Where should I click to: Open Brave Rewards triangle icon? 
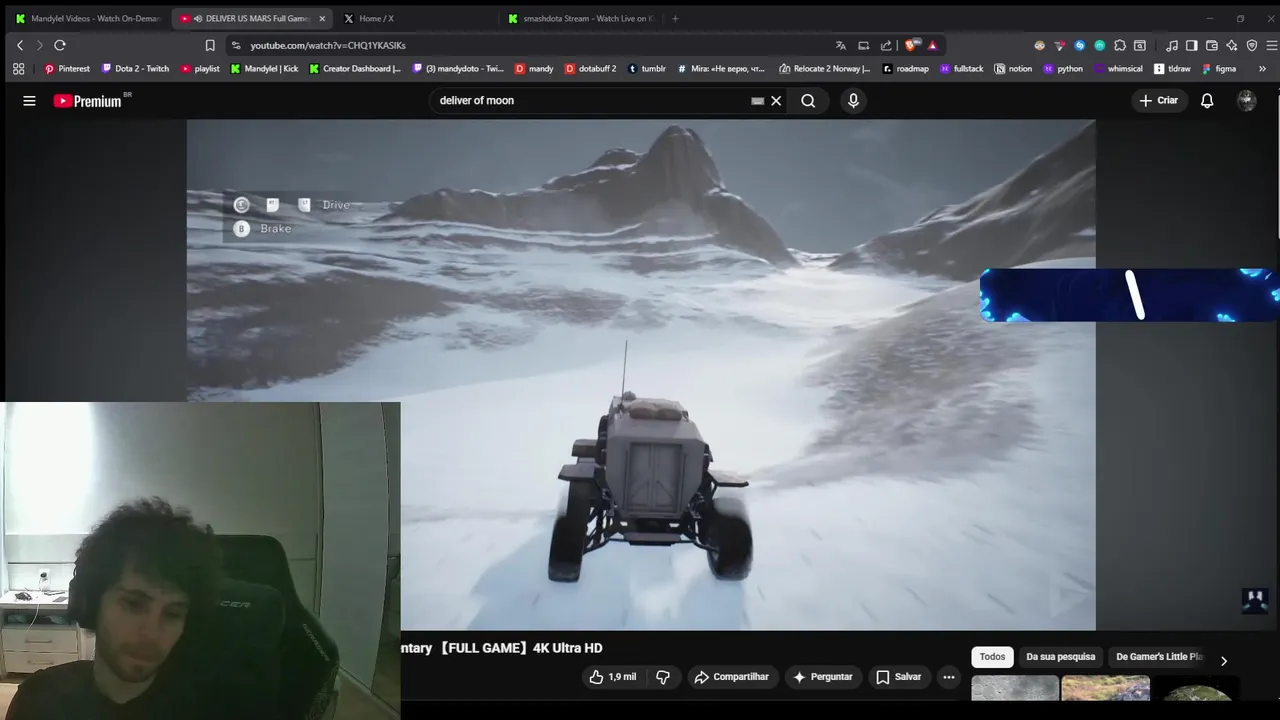[x=933, y=45]
